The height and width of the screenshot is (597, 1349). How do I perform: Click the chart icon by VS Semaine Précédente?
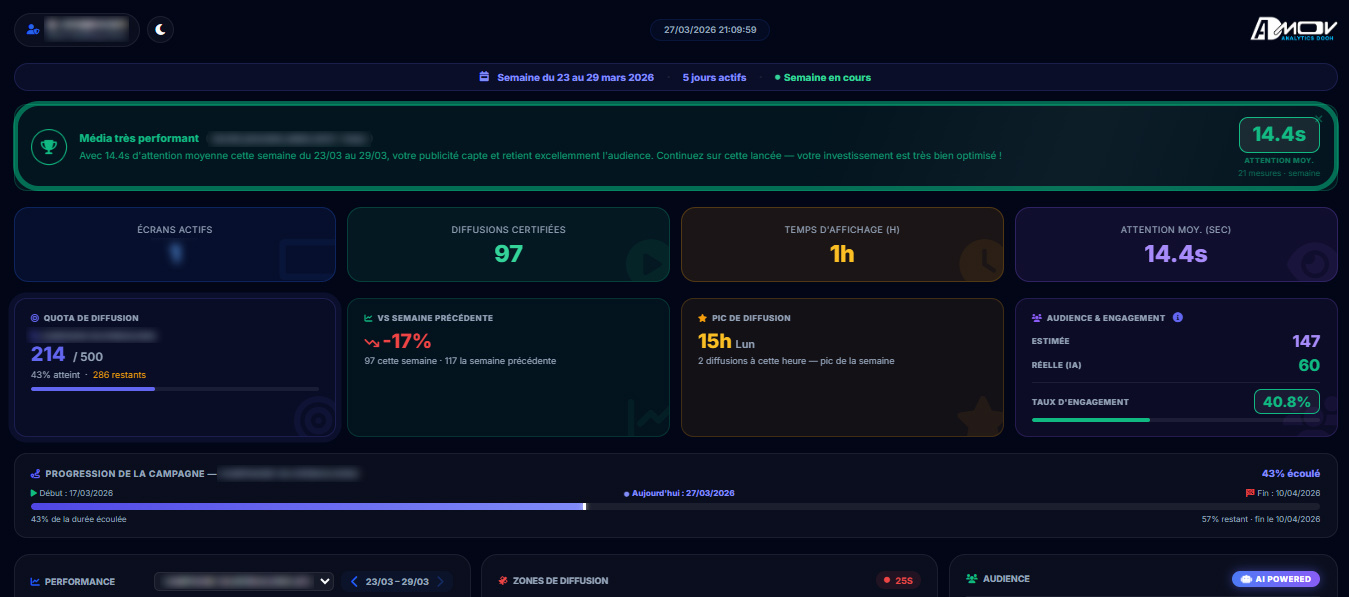(x=368, y=318)
